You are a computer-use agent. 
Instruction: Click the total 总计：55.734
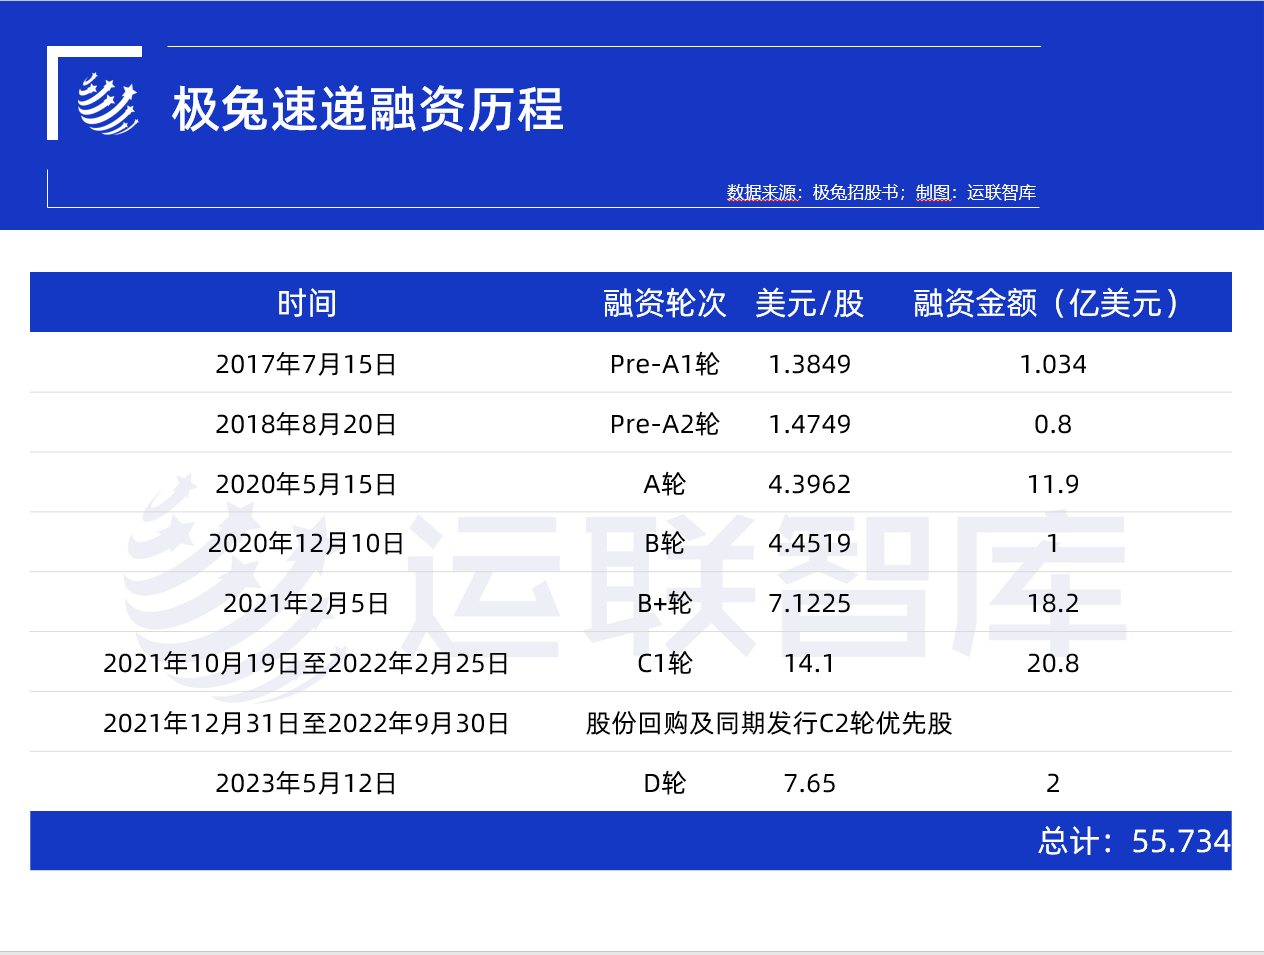click(x=1134, y=841)
